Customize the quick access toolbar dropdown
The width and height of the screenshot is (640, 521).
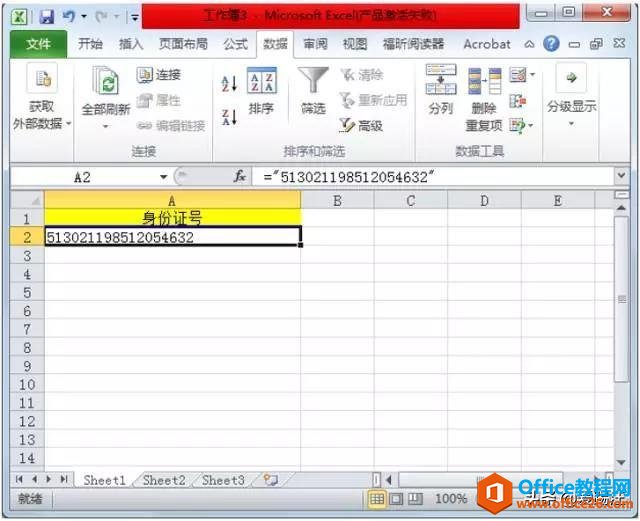click(134, 17)
